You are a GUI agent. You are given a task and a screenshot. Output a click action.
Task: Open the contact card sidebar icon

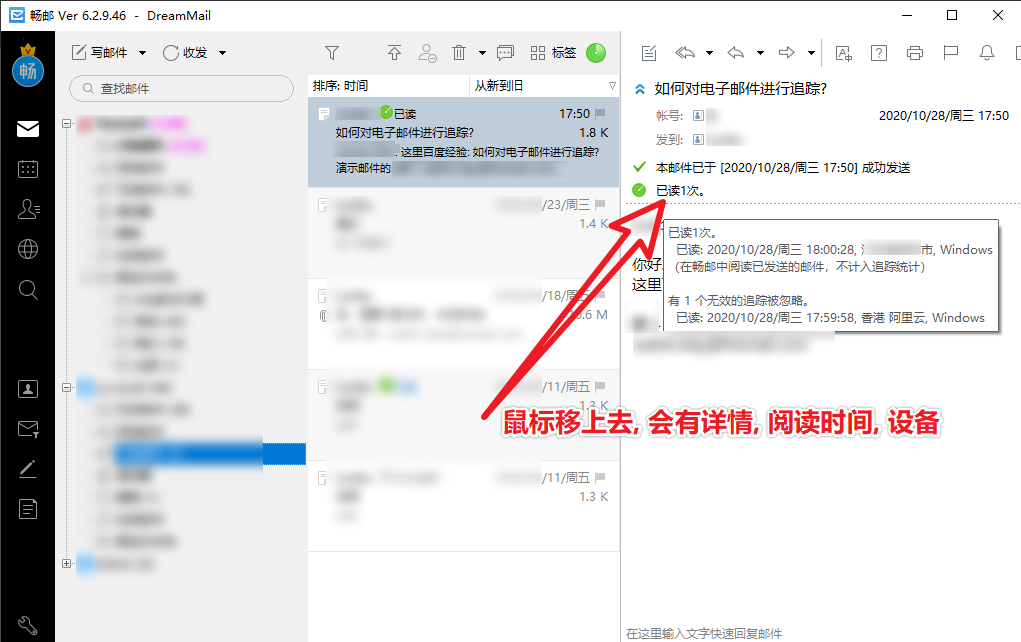(x=27, y=389)
